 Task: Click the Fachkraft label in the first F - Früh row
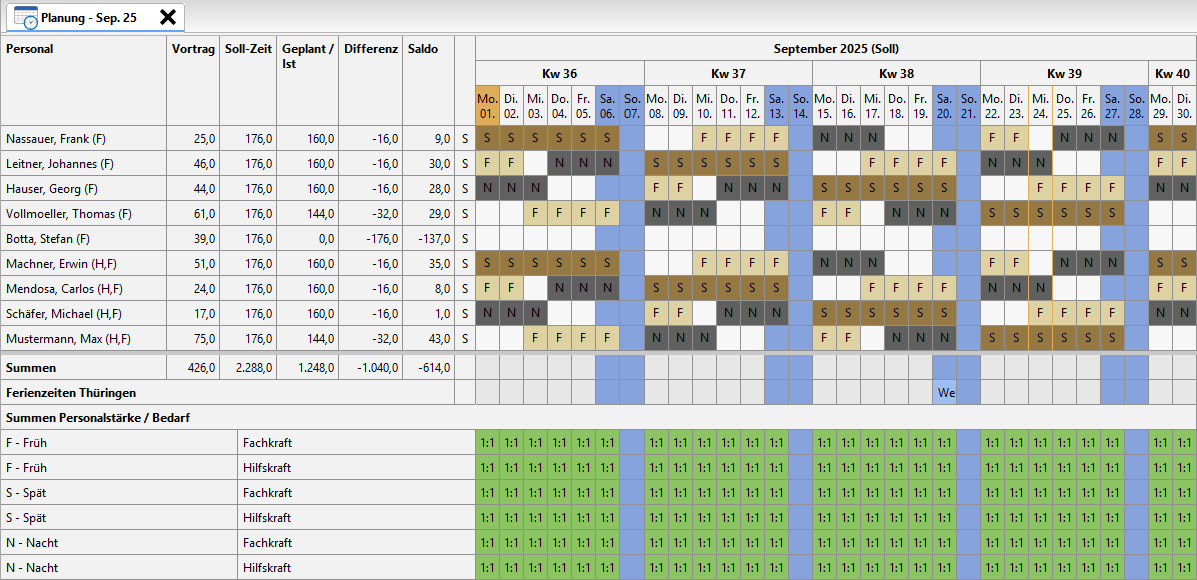pos(267,443)
